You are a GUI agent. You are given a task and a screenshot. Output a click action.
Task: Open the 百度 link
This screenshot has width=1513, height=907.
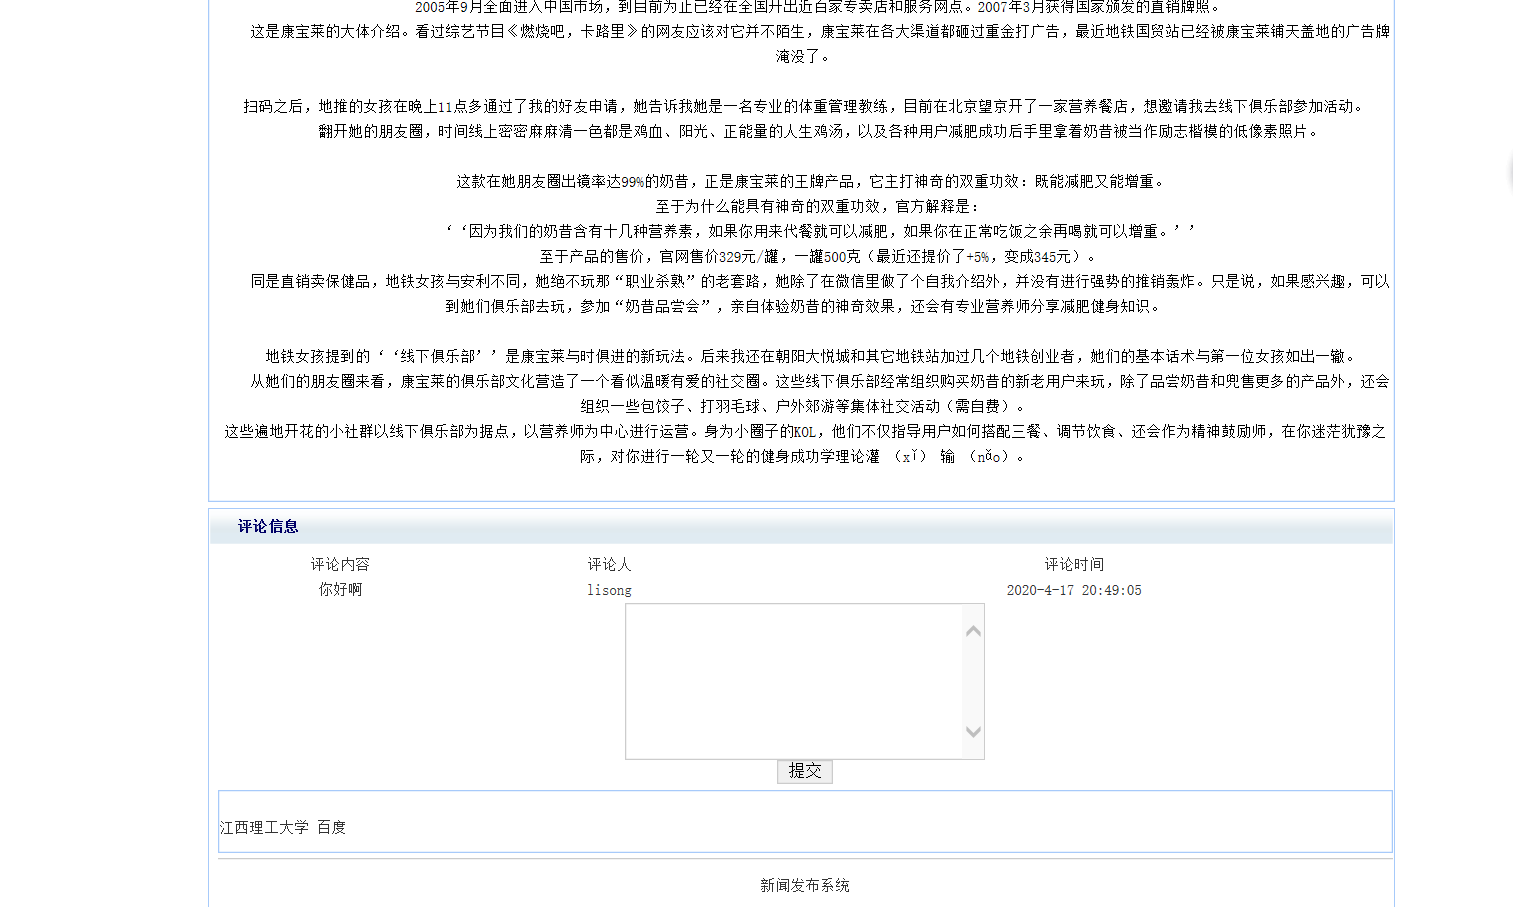click(331, 827)
